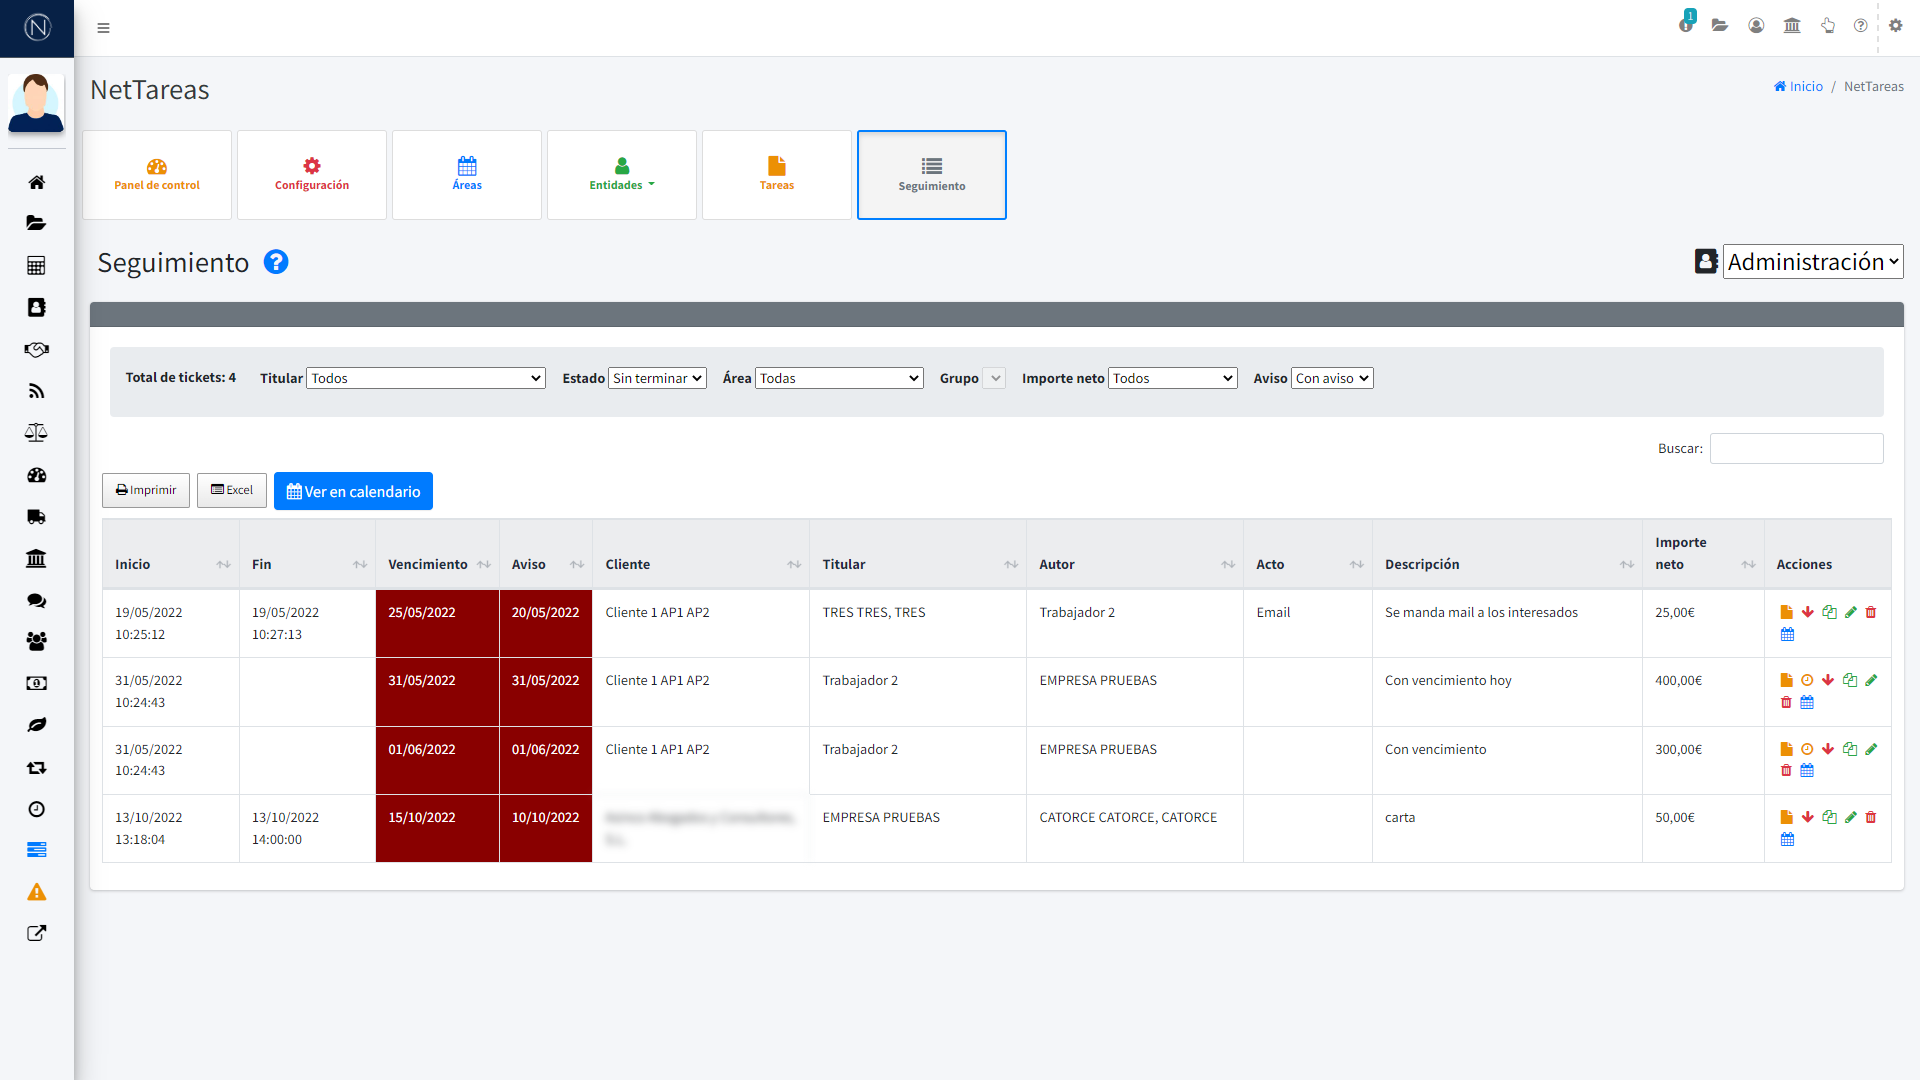Click the Buscar search input field
This screenshot has width=1920, height=1080.
pyautogui.click(x=1796, y=448)
